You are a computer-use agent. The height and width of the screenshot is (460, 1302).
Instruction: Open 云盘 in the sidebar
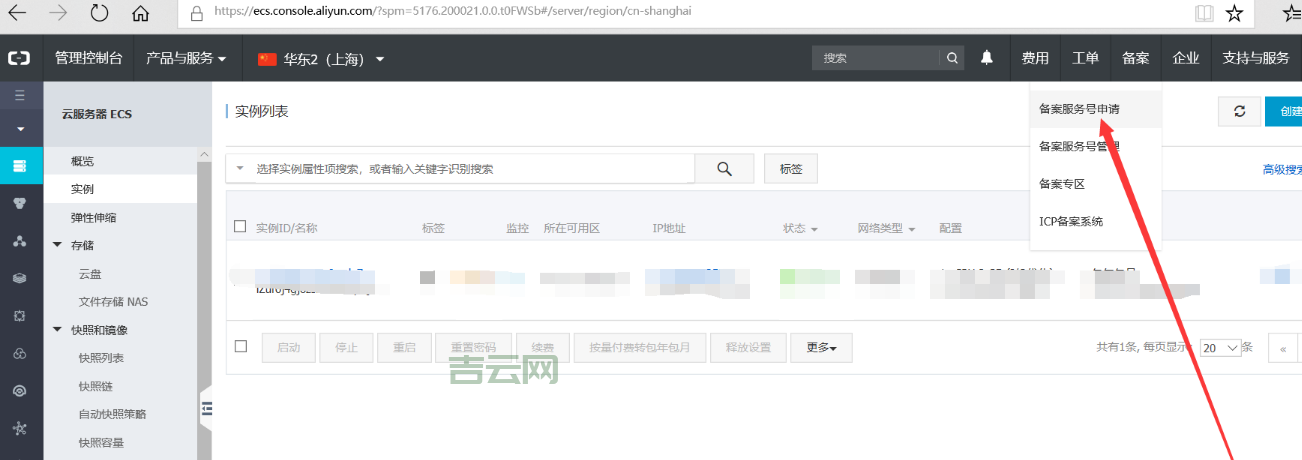(90, 273)
